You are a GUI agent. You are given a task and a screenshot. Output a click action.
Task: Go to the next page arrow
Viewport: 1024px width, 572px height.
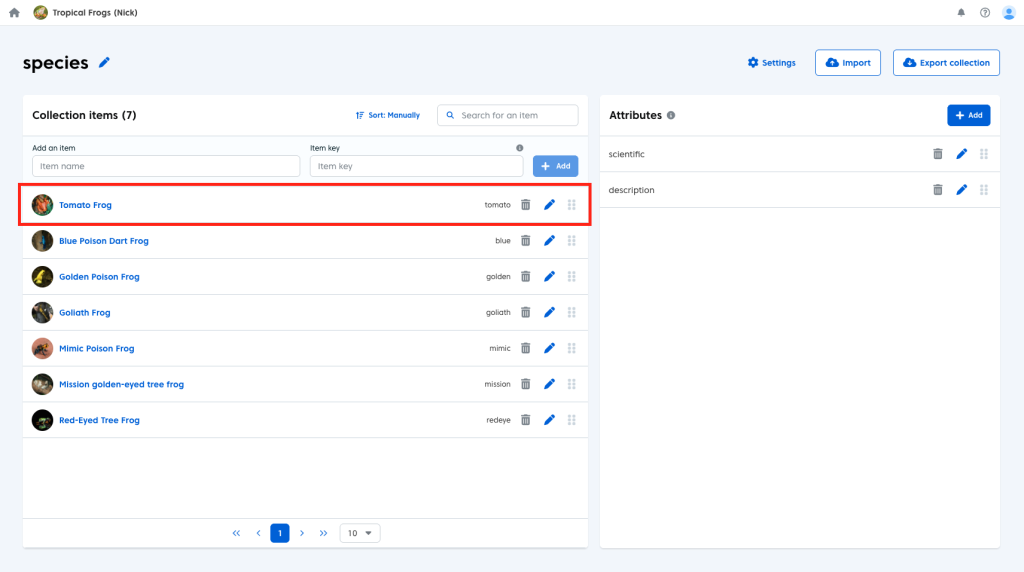[x=302, y=533]
